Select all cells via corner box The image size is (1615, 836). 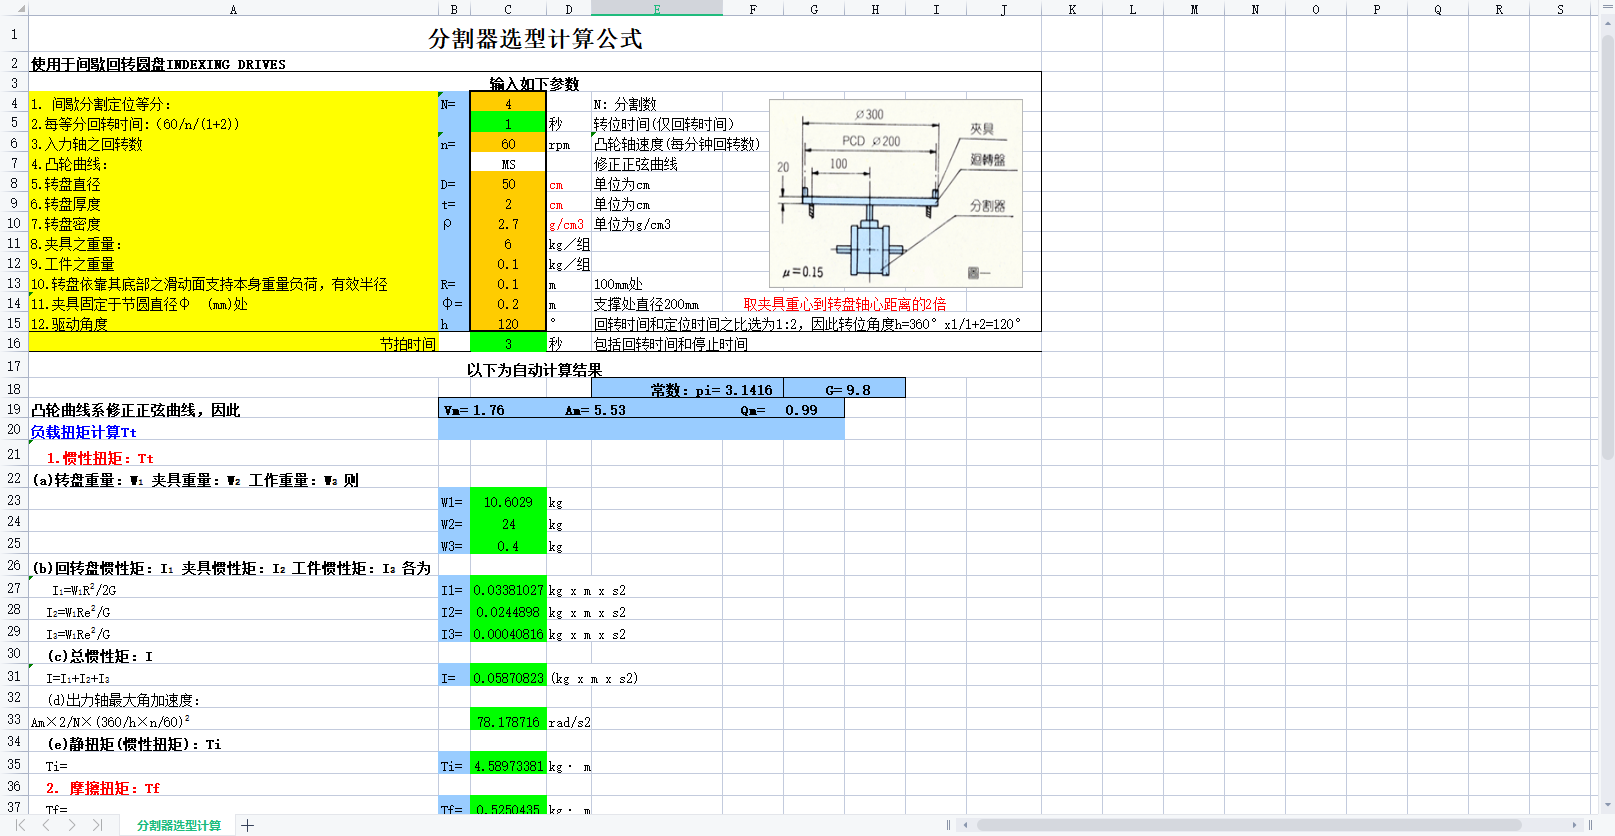(14, 8)
